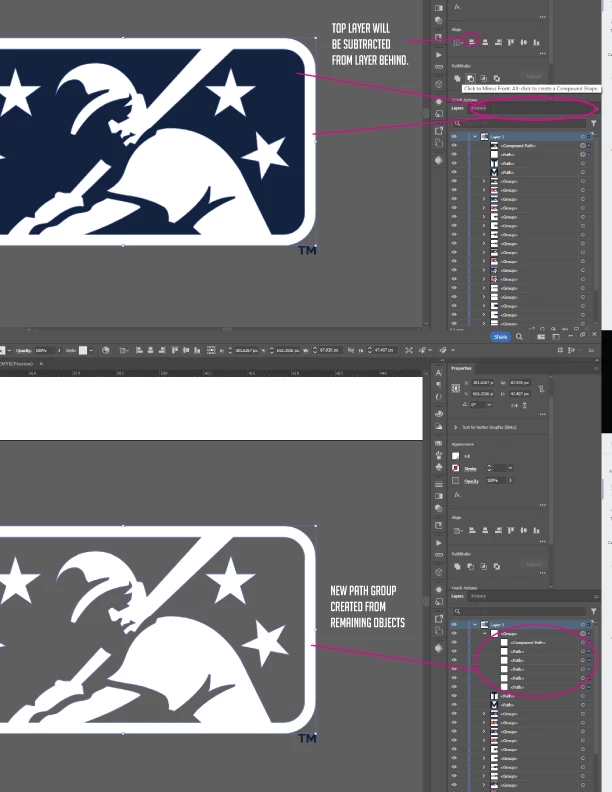Open the Paragraph panel dock icon

click(x=439, y=385)
